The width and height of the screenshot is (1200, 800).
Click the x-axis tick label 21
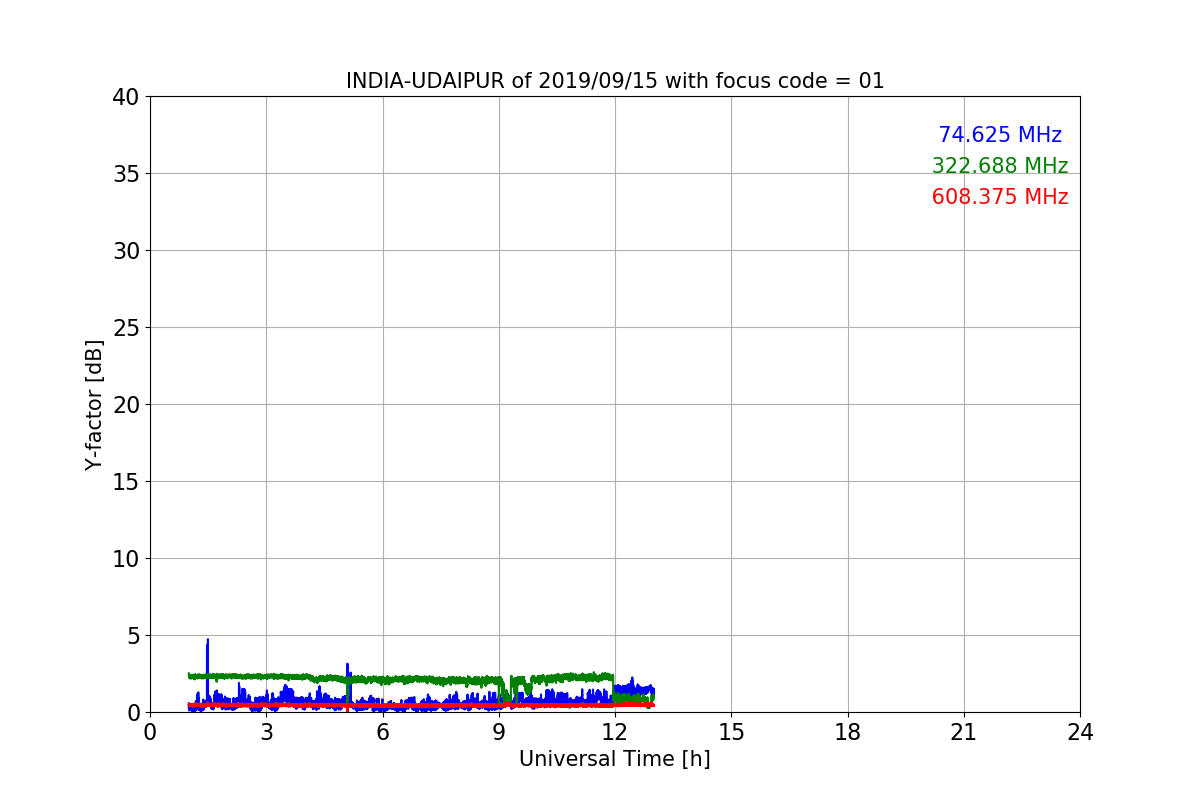(964, 732)
